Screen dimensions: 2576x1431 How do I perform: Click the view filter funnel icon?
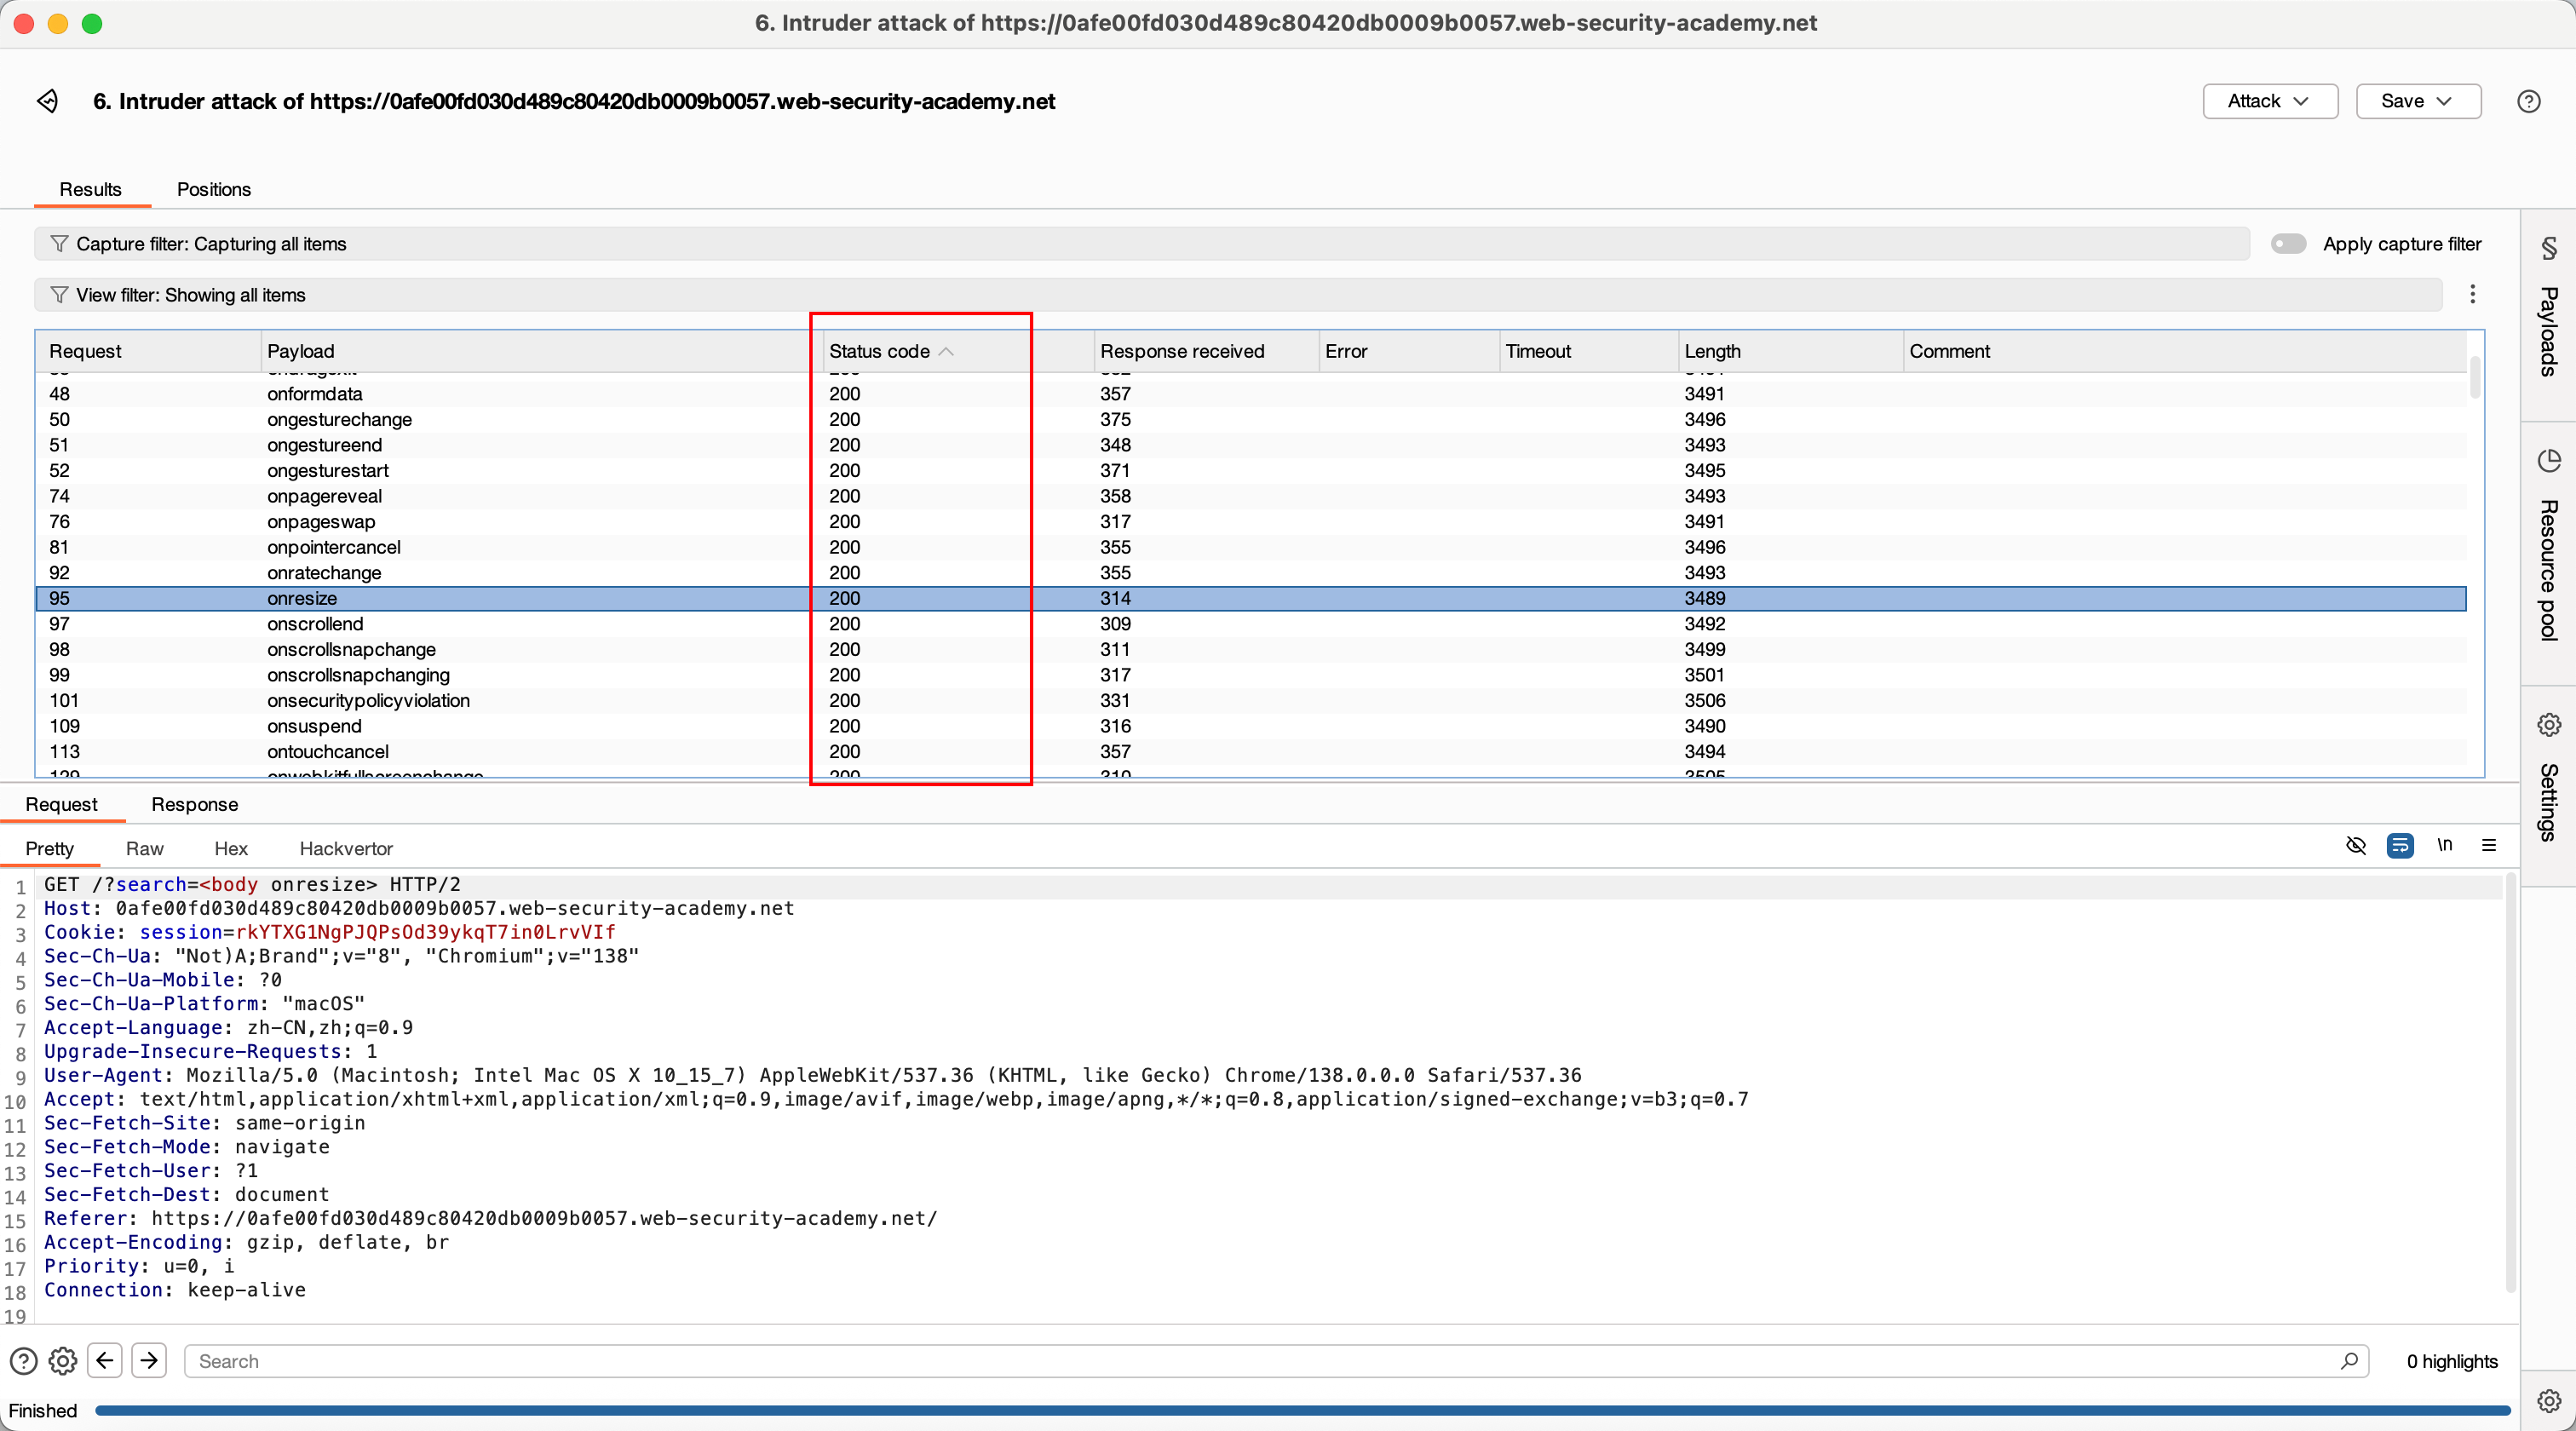click(59, 295)
